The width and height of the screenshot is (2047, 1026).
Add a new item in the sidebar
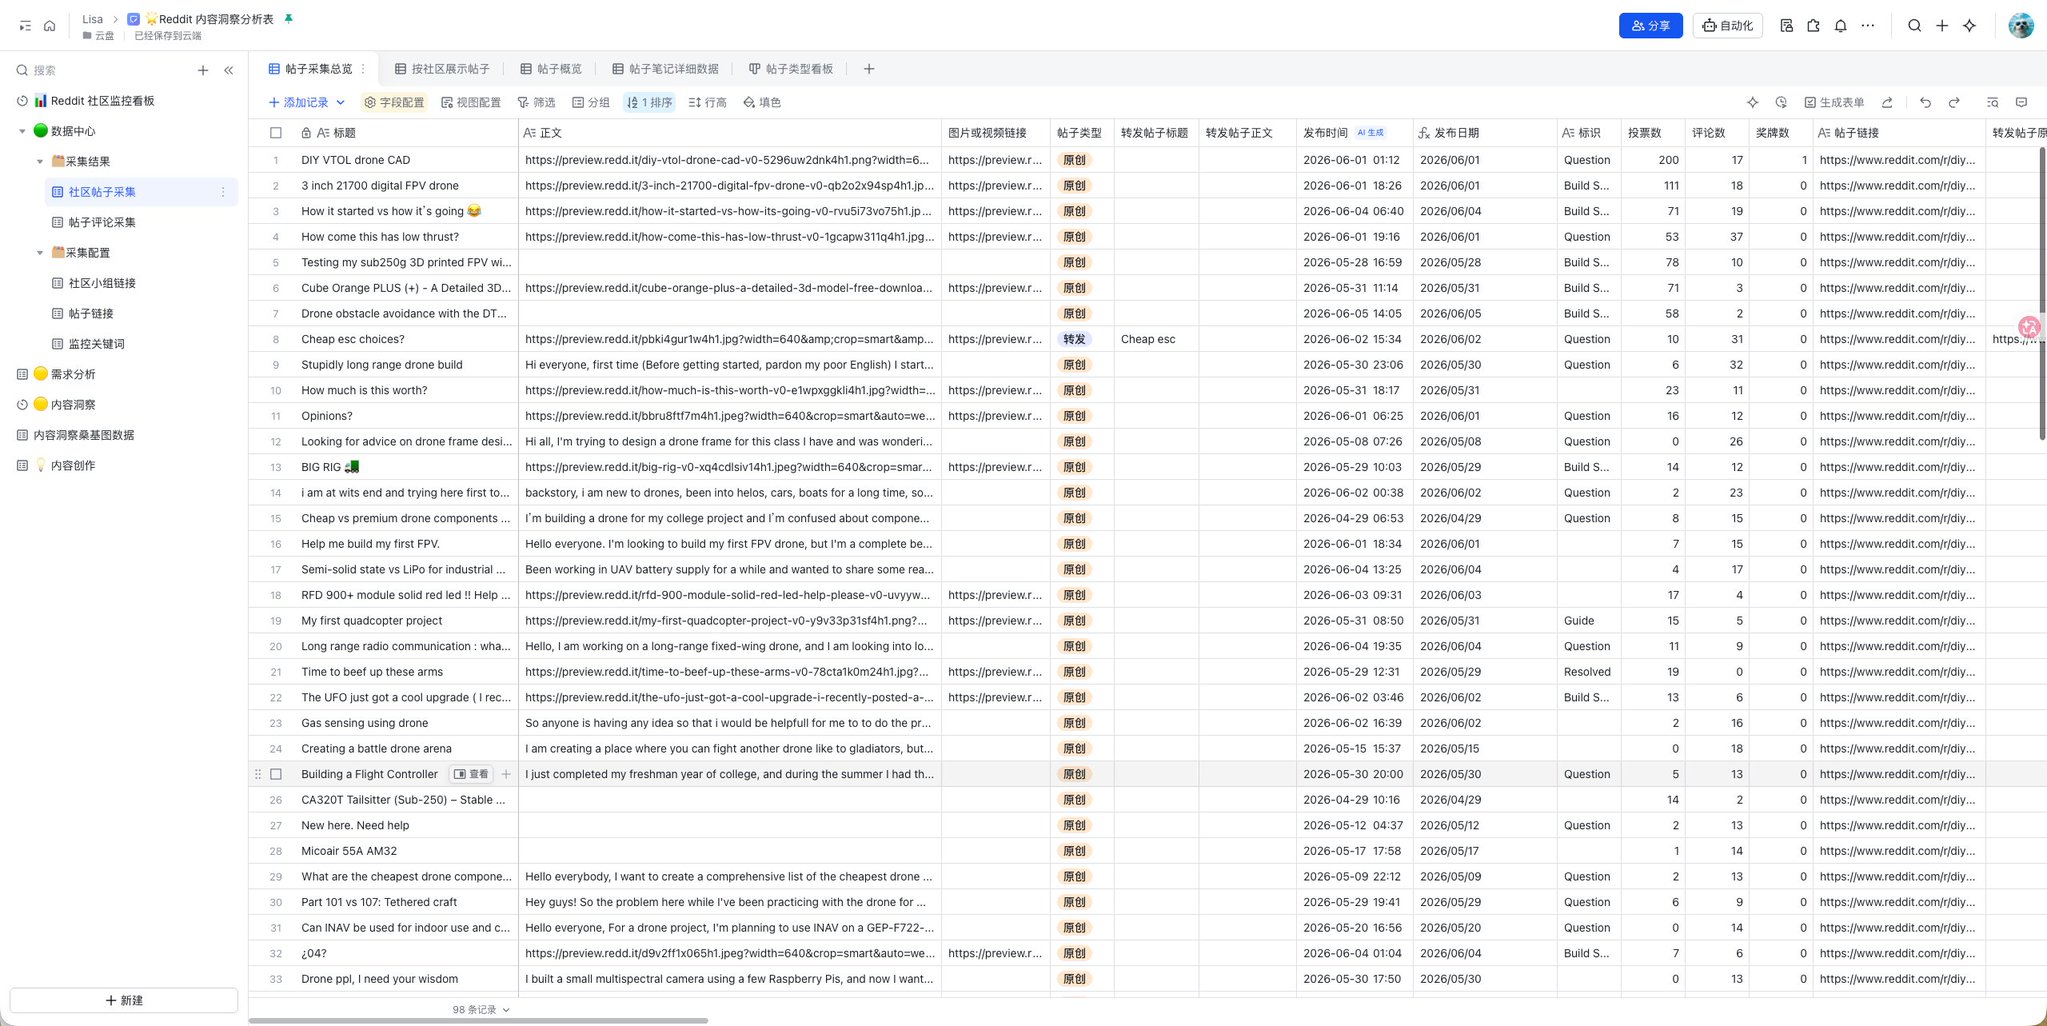coord(203,70)
